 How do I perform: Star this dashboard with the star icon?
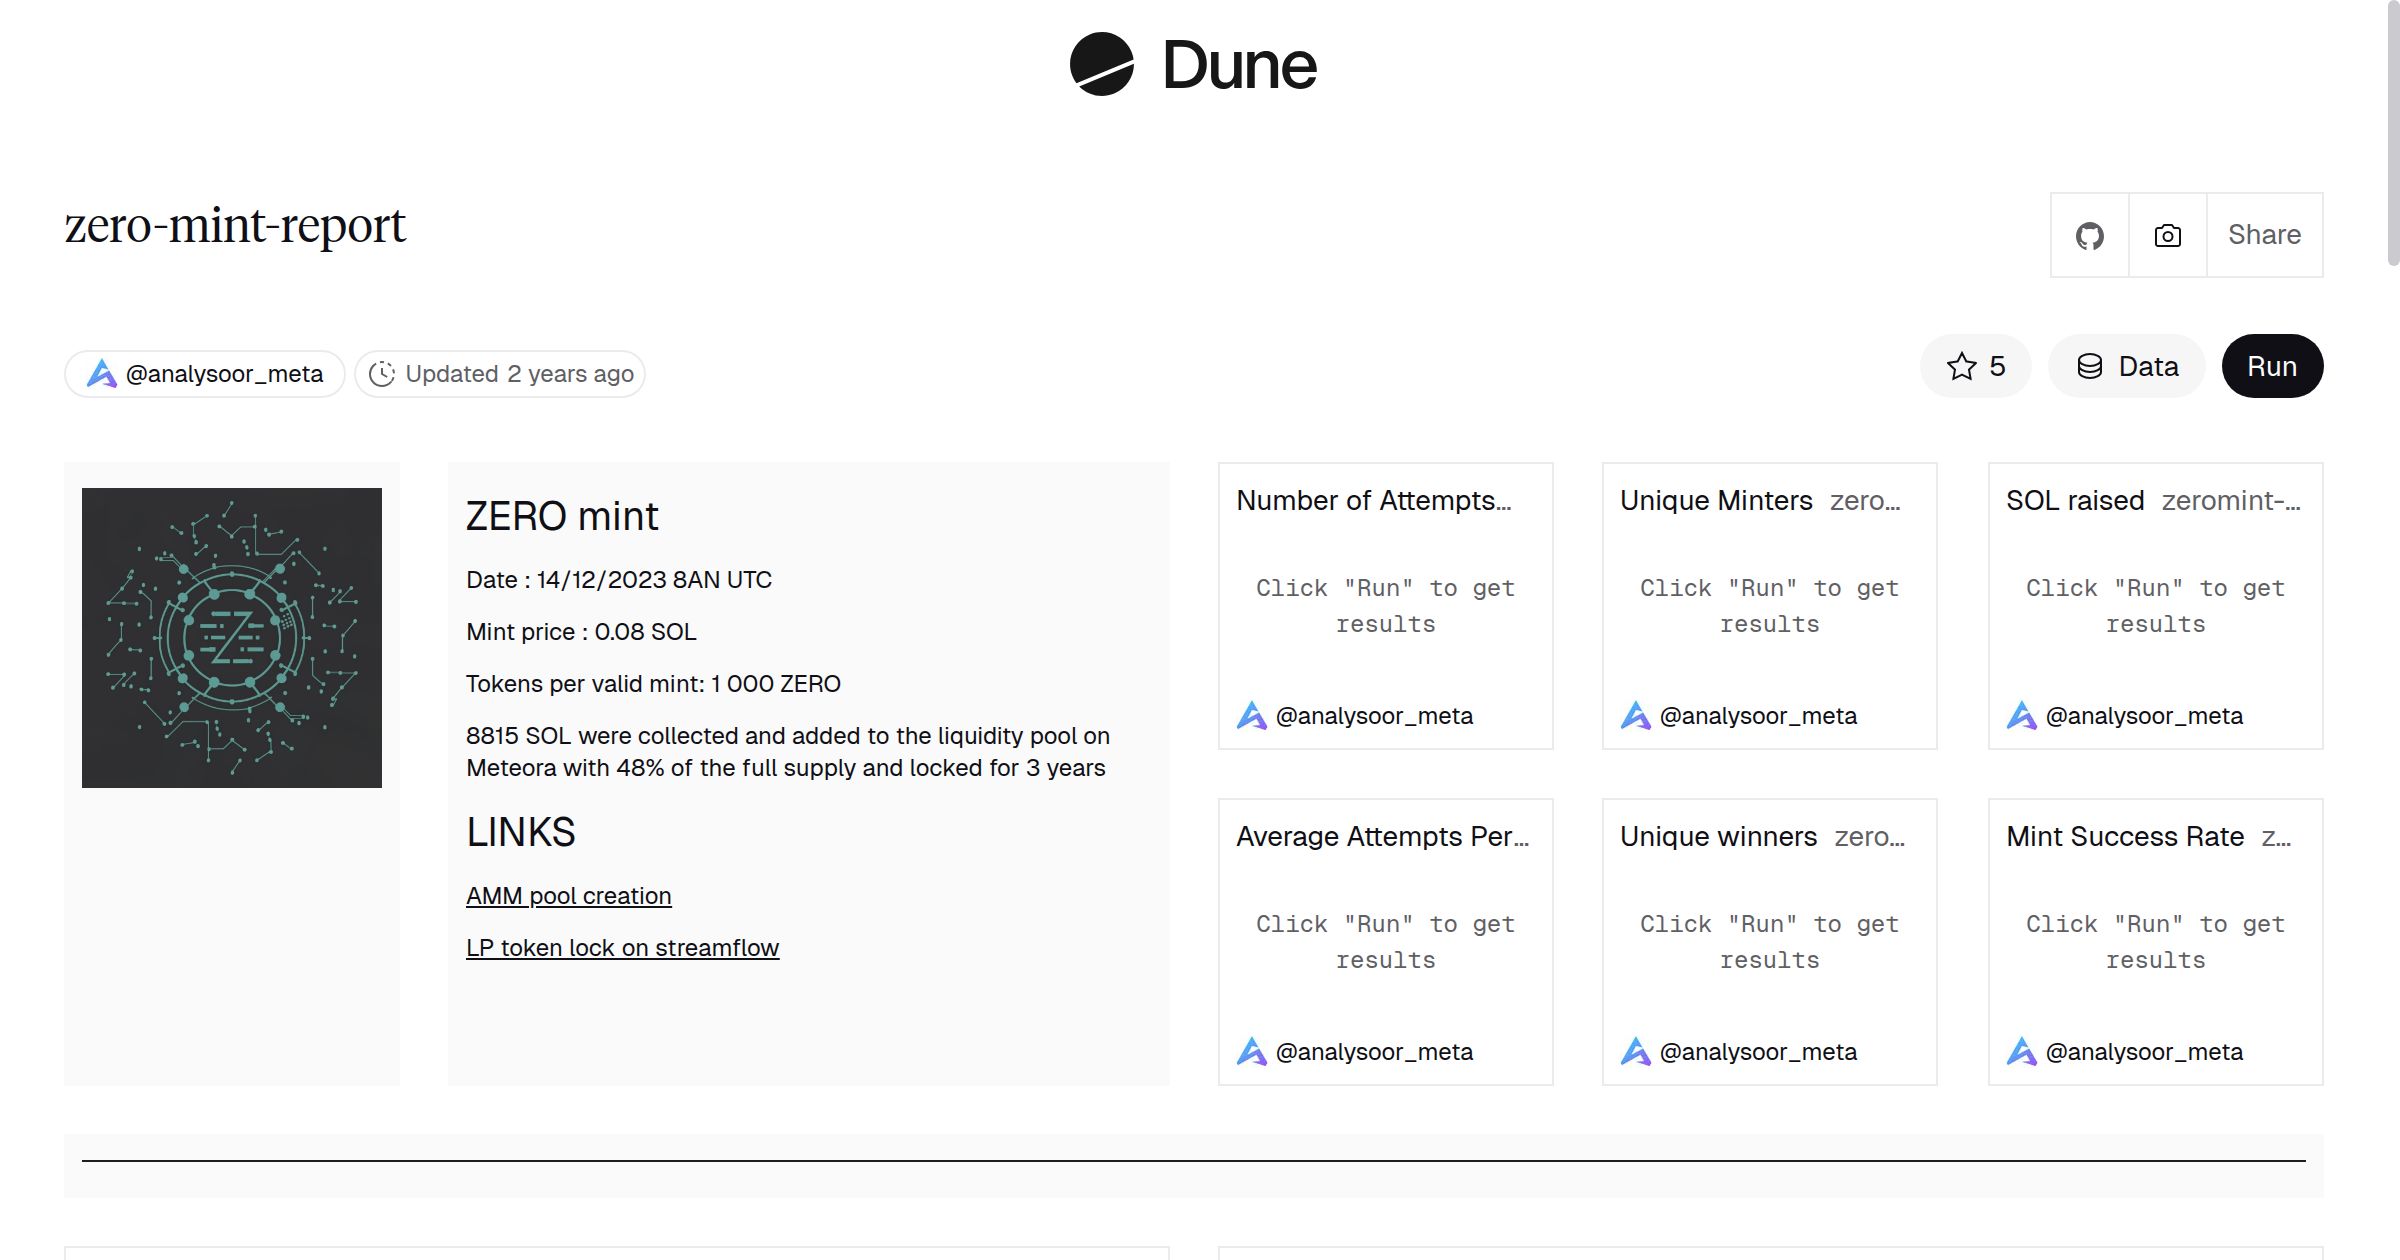click(1962, 366)
